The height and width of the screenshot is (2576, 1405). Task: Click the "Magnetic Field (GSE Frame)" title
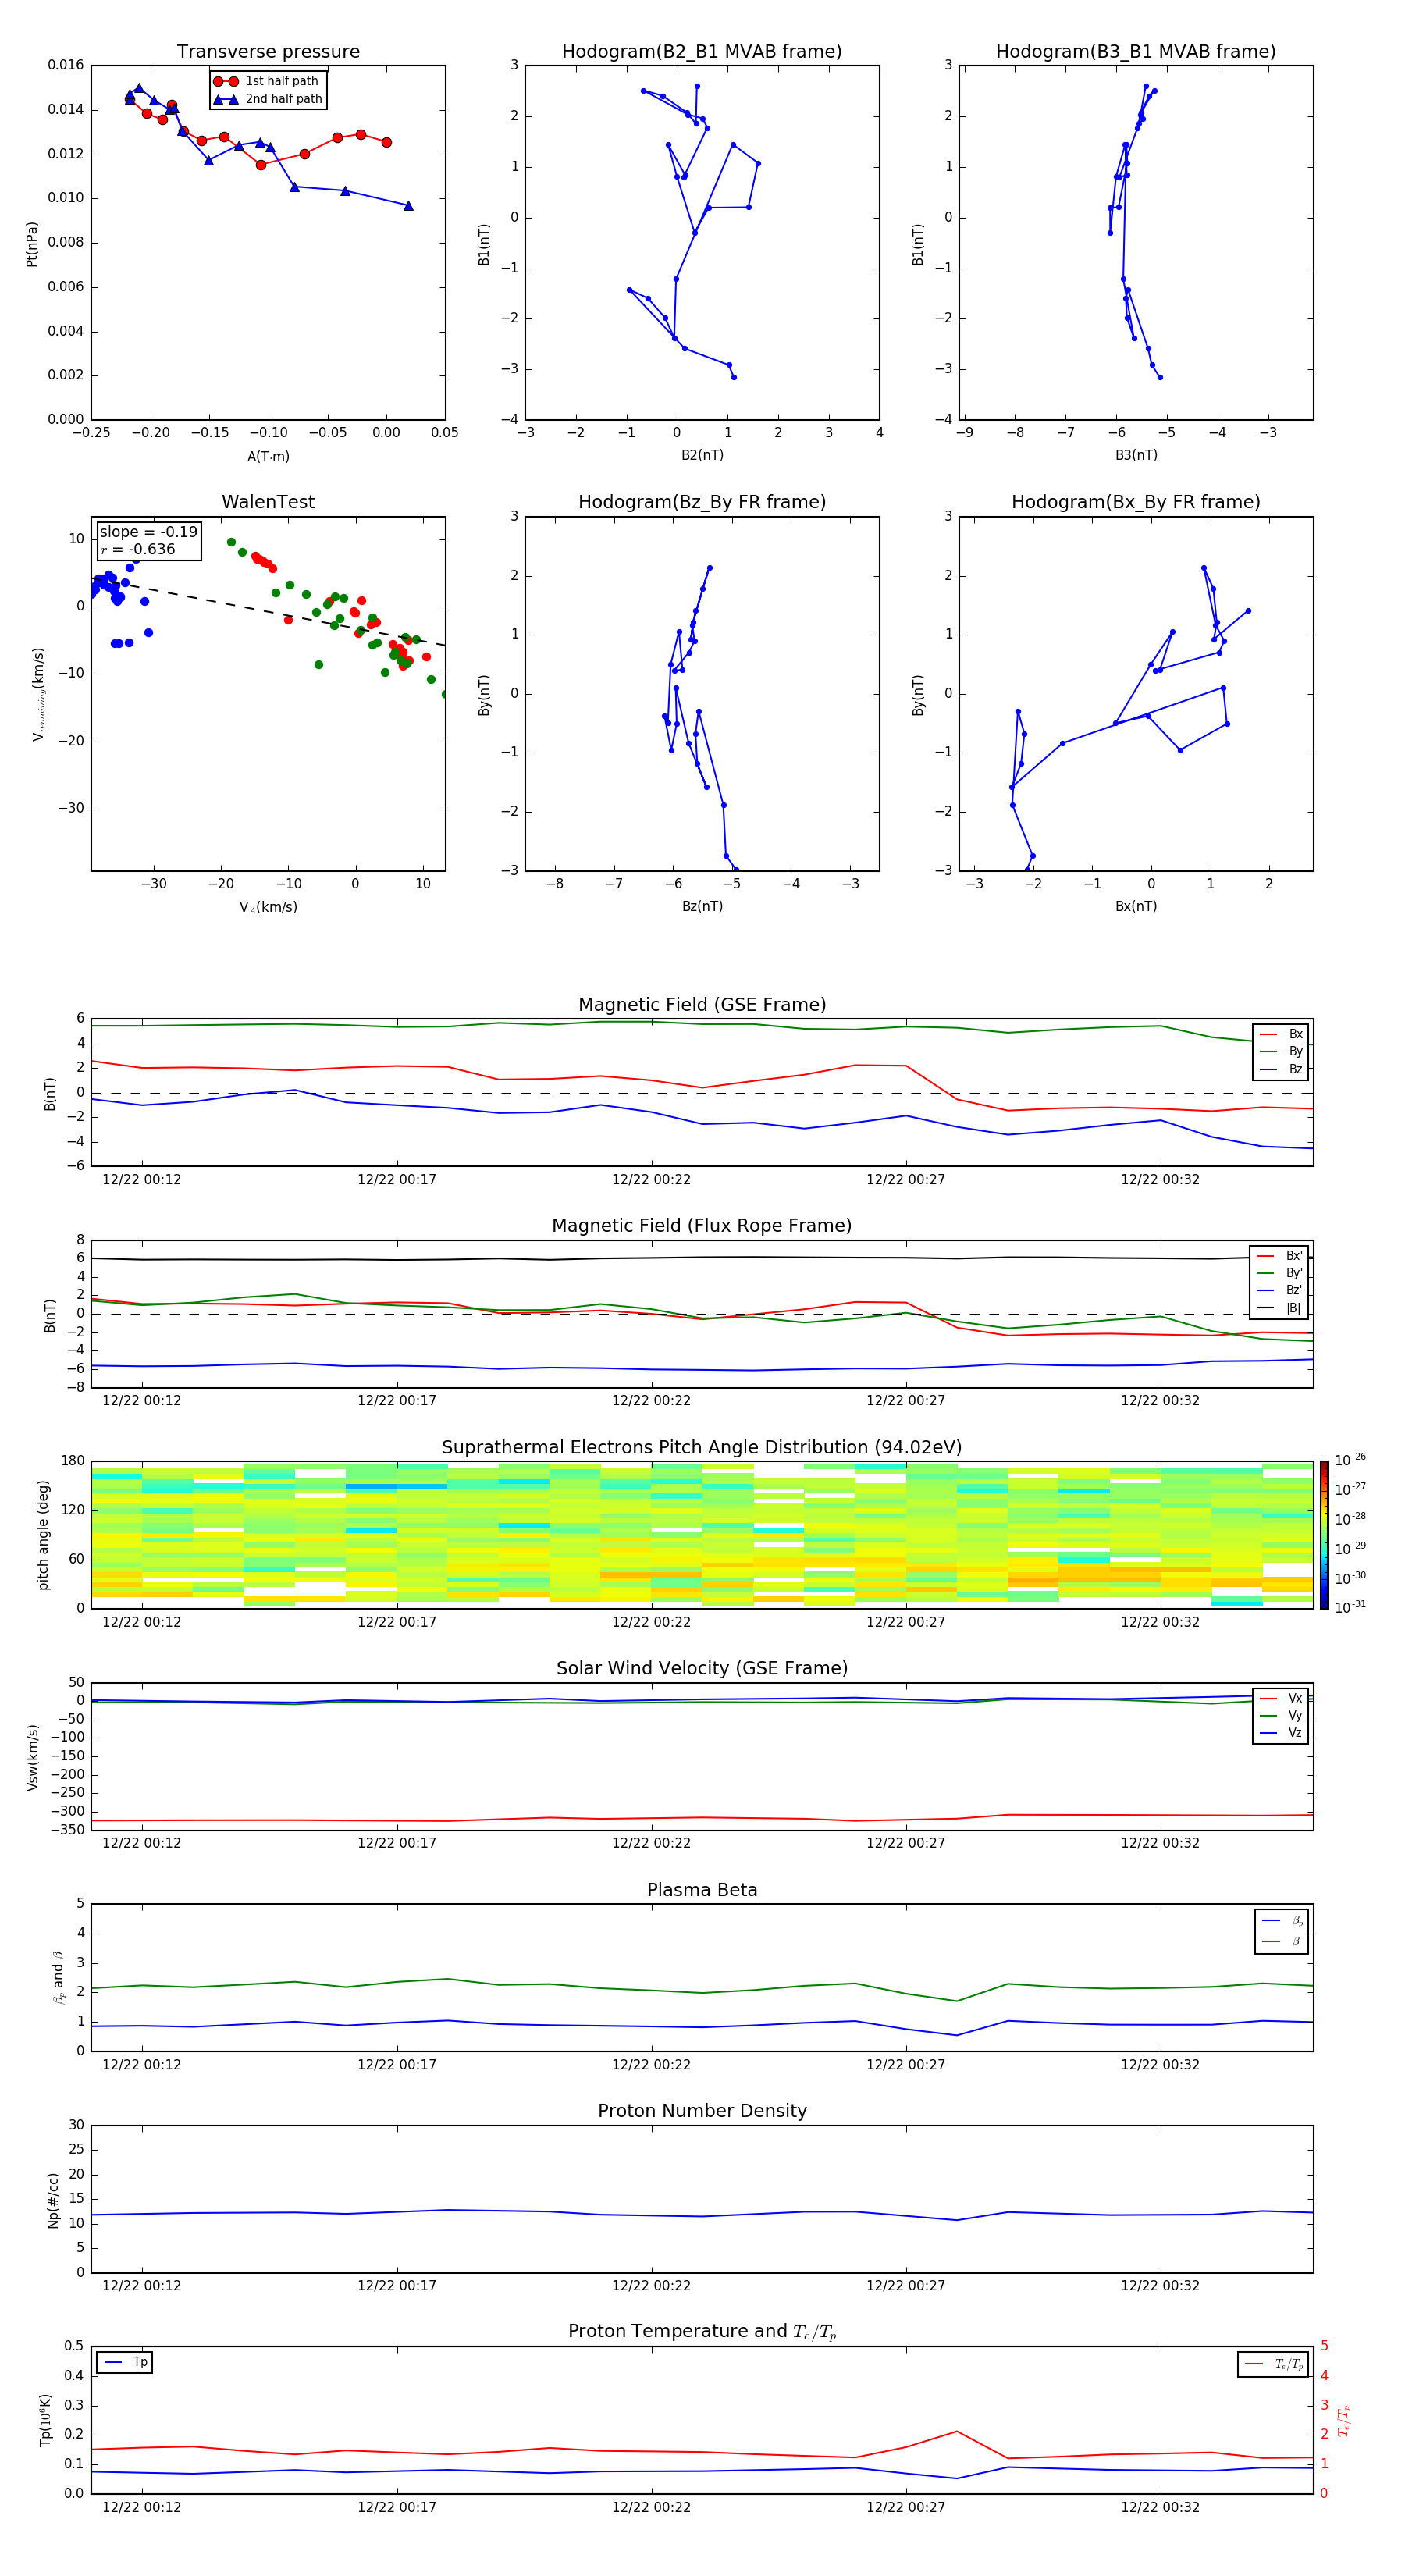(702, 1005)
